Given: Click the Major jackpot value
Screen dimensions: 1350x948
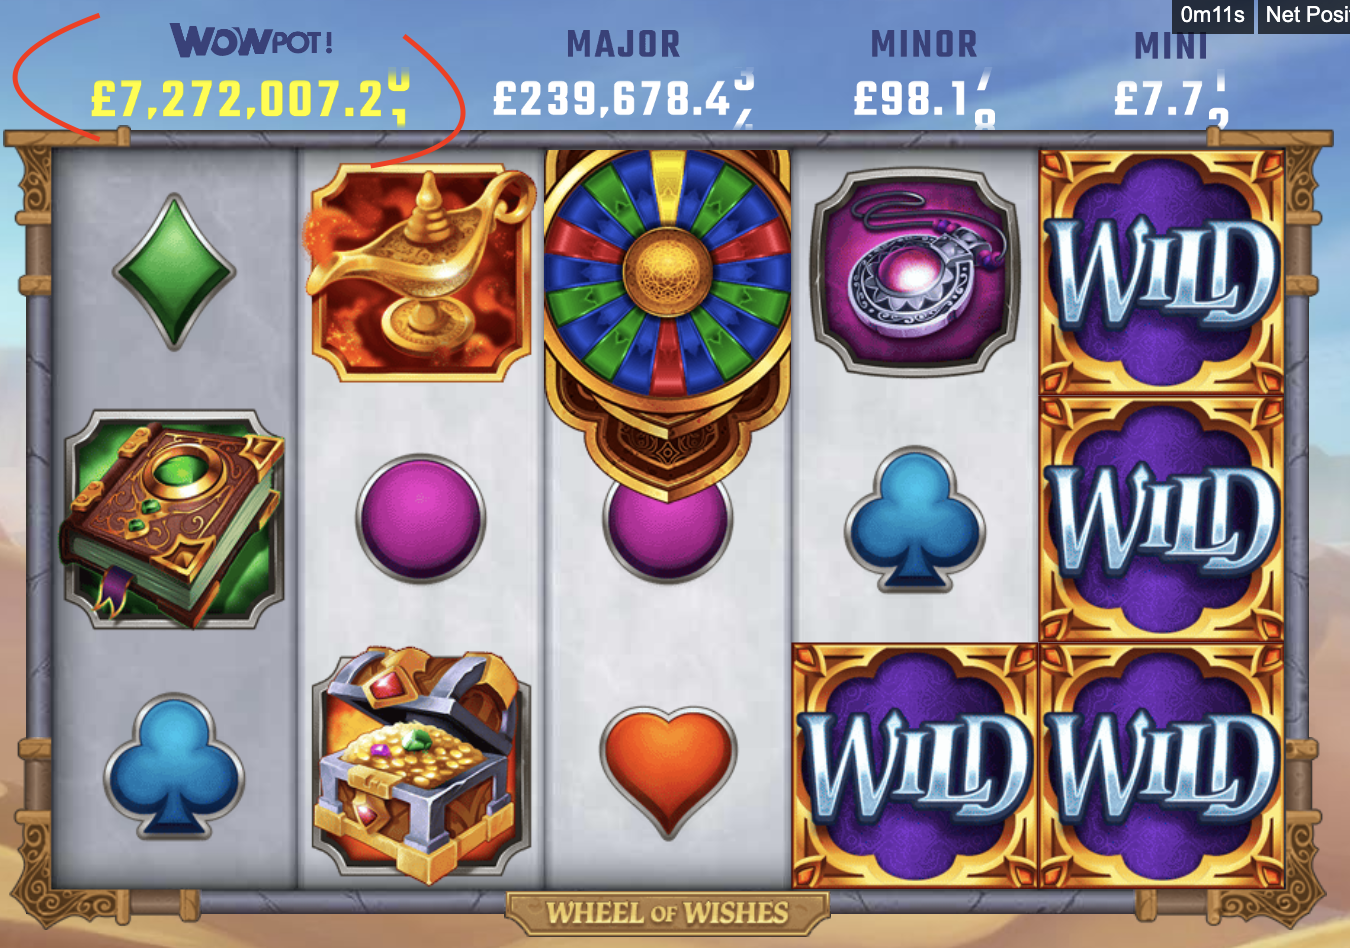Looking at the screenshot, I should pos(623,100).
